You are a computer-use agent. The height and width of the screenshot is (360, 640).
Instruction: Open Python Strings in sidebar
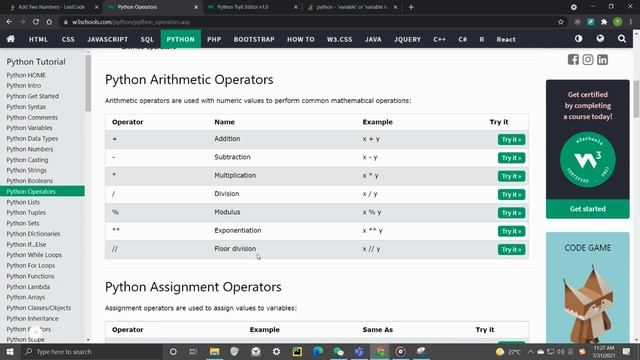27,170
